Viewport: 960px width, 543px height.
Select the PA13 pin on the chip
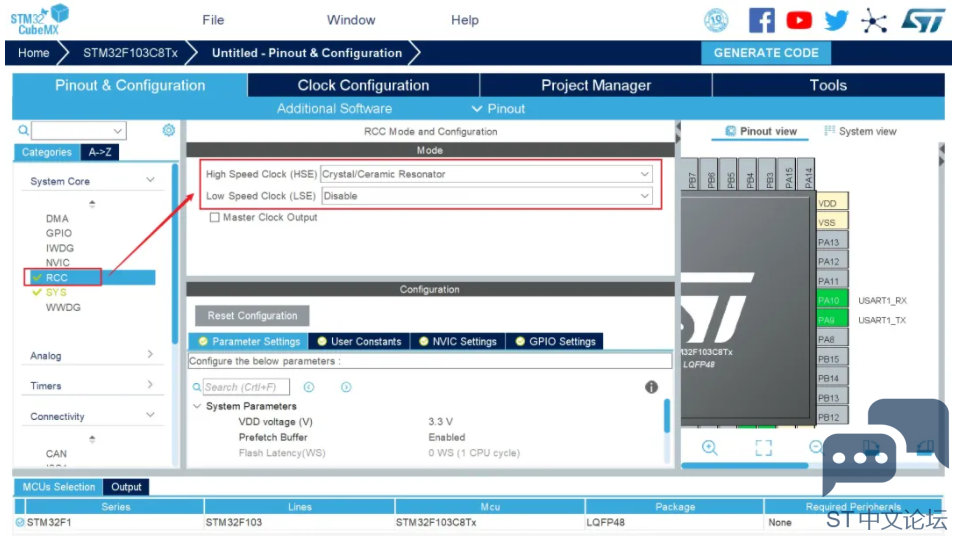[831, 242]
